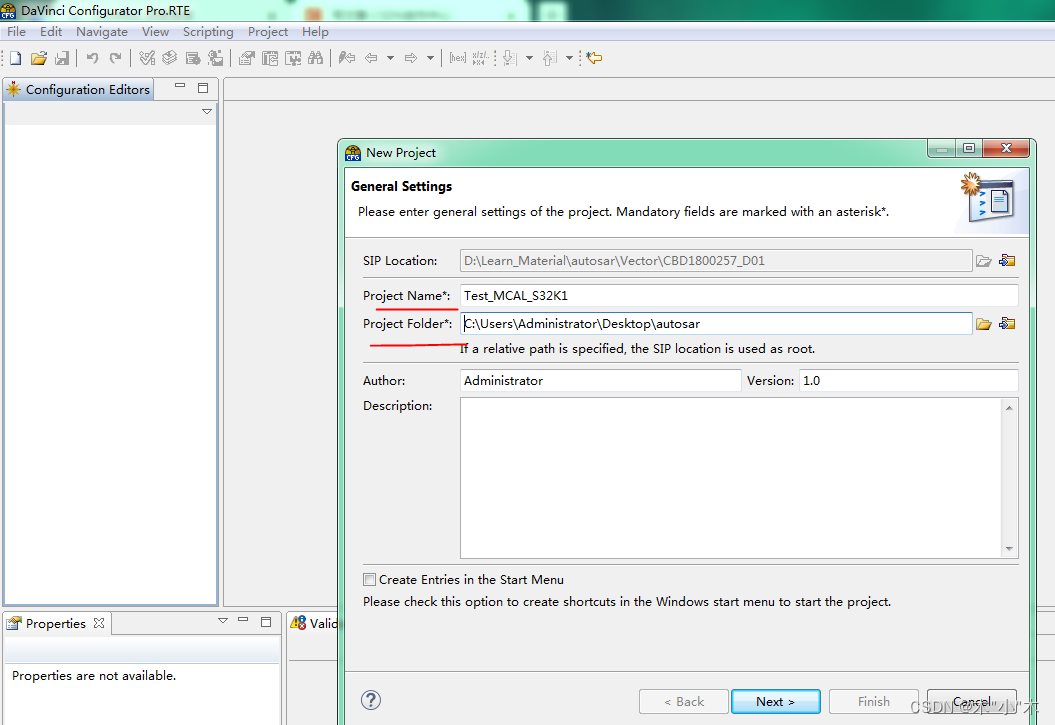Viewport: 1055px width, 725px height.
Task: Click the toolbar icon just left of the first separator after Generate
Action: pyautogui.click(x=215, y=58)
